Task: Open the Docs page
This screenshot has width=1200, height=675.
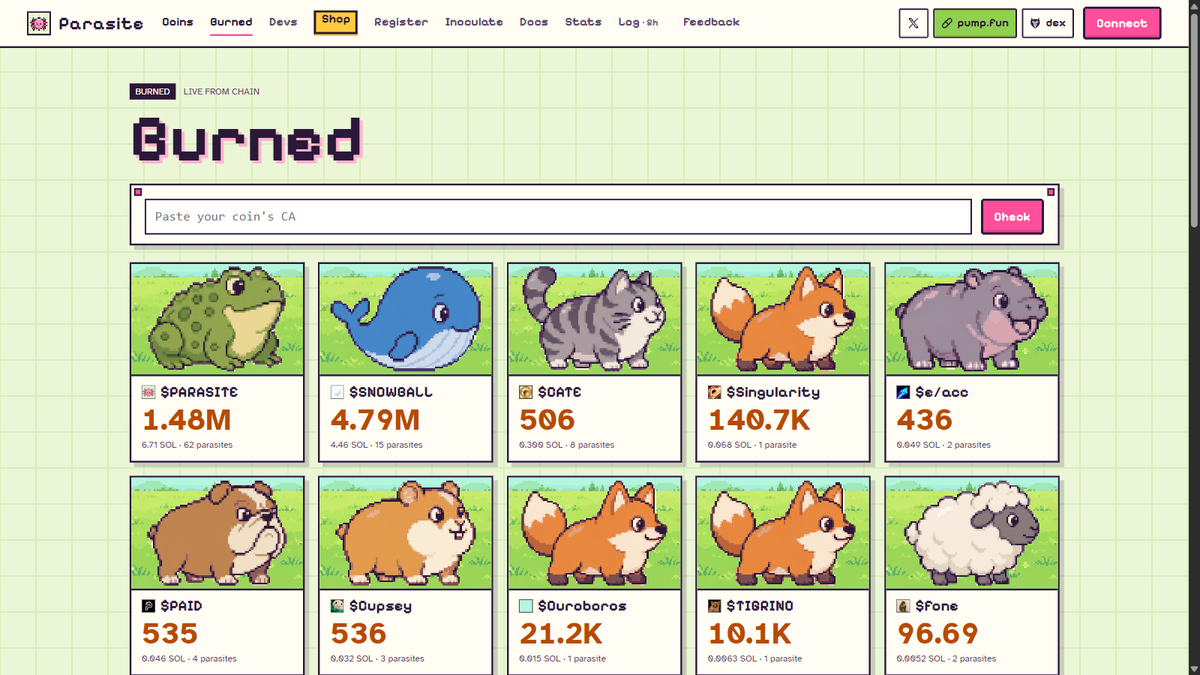Action: coord(534,22)
